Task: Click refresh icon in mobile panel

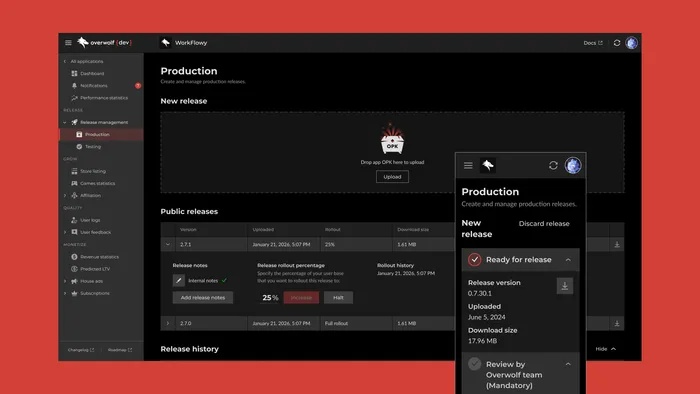Action: 553,166
